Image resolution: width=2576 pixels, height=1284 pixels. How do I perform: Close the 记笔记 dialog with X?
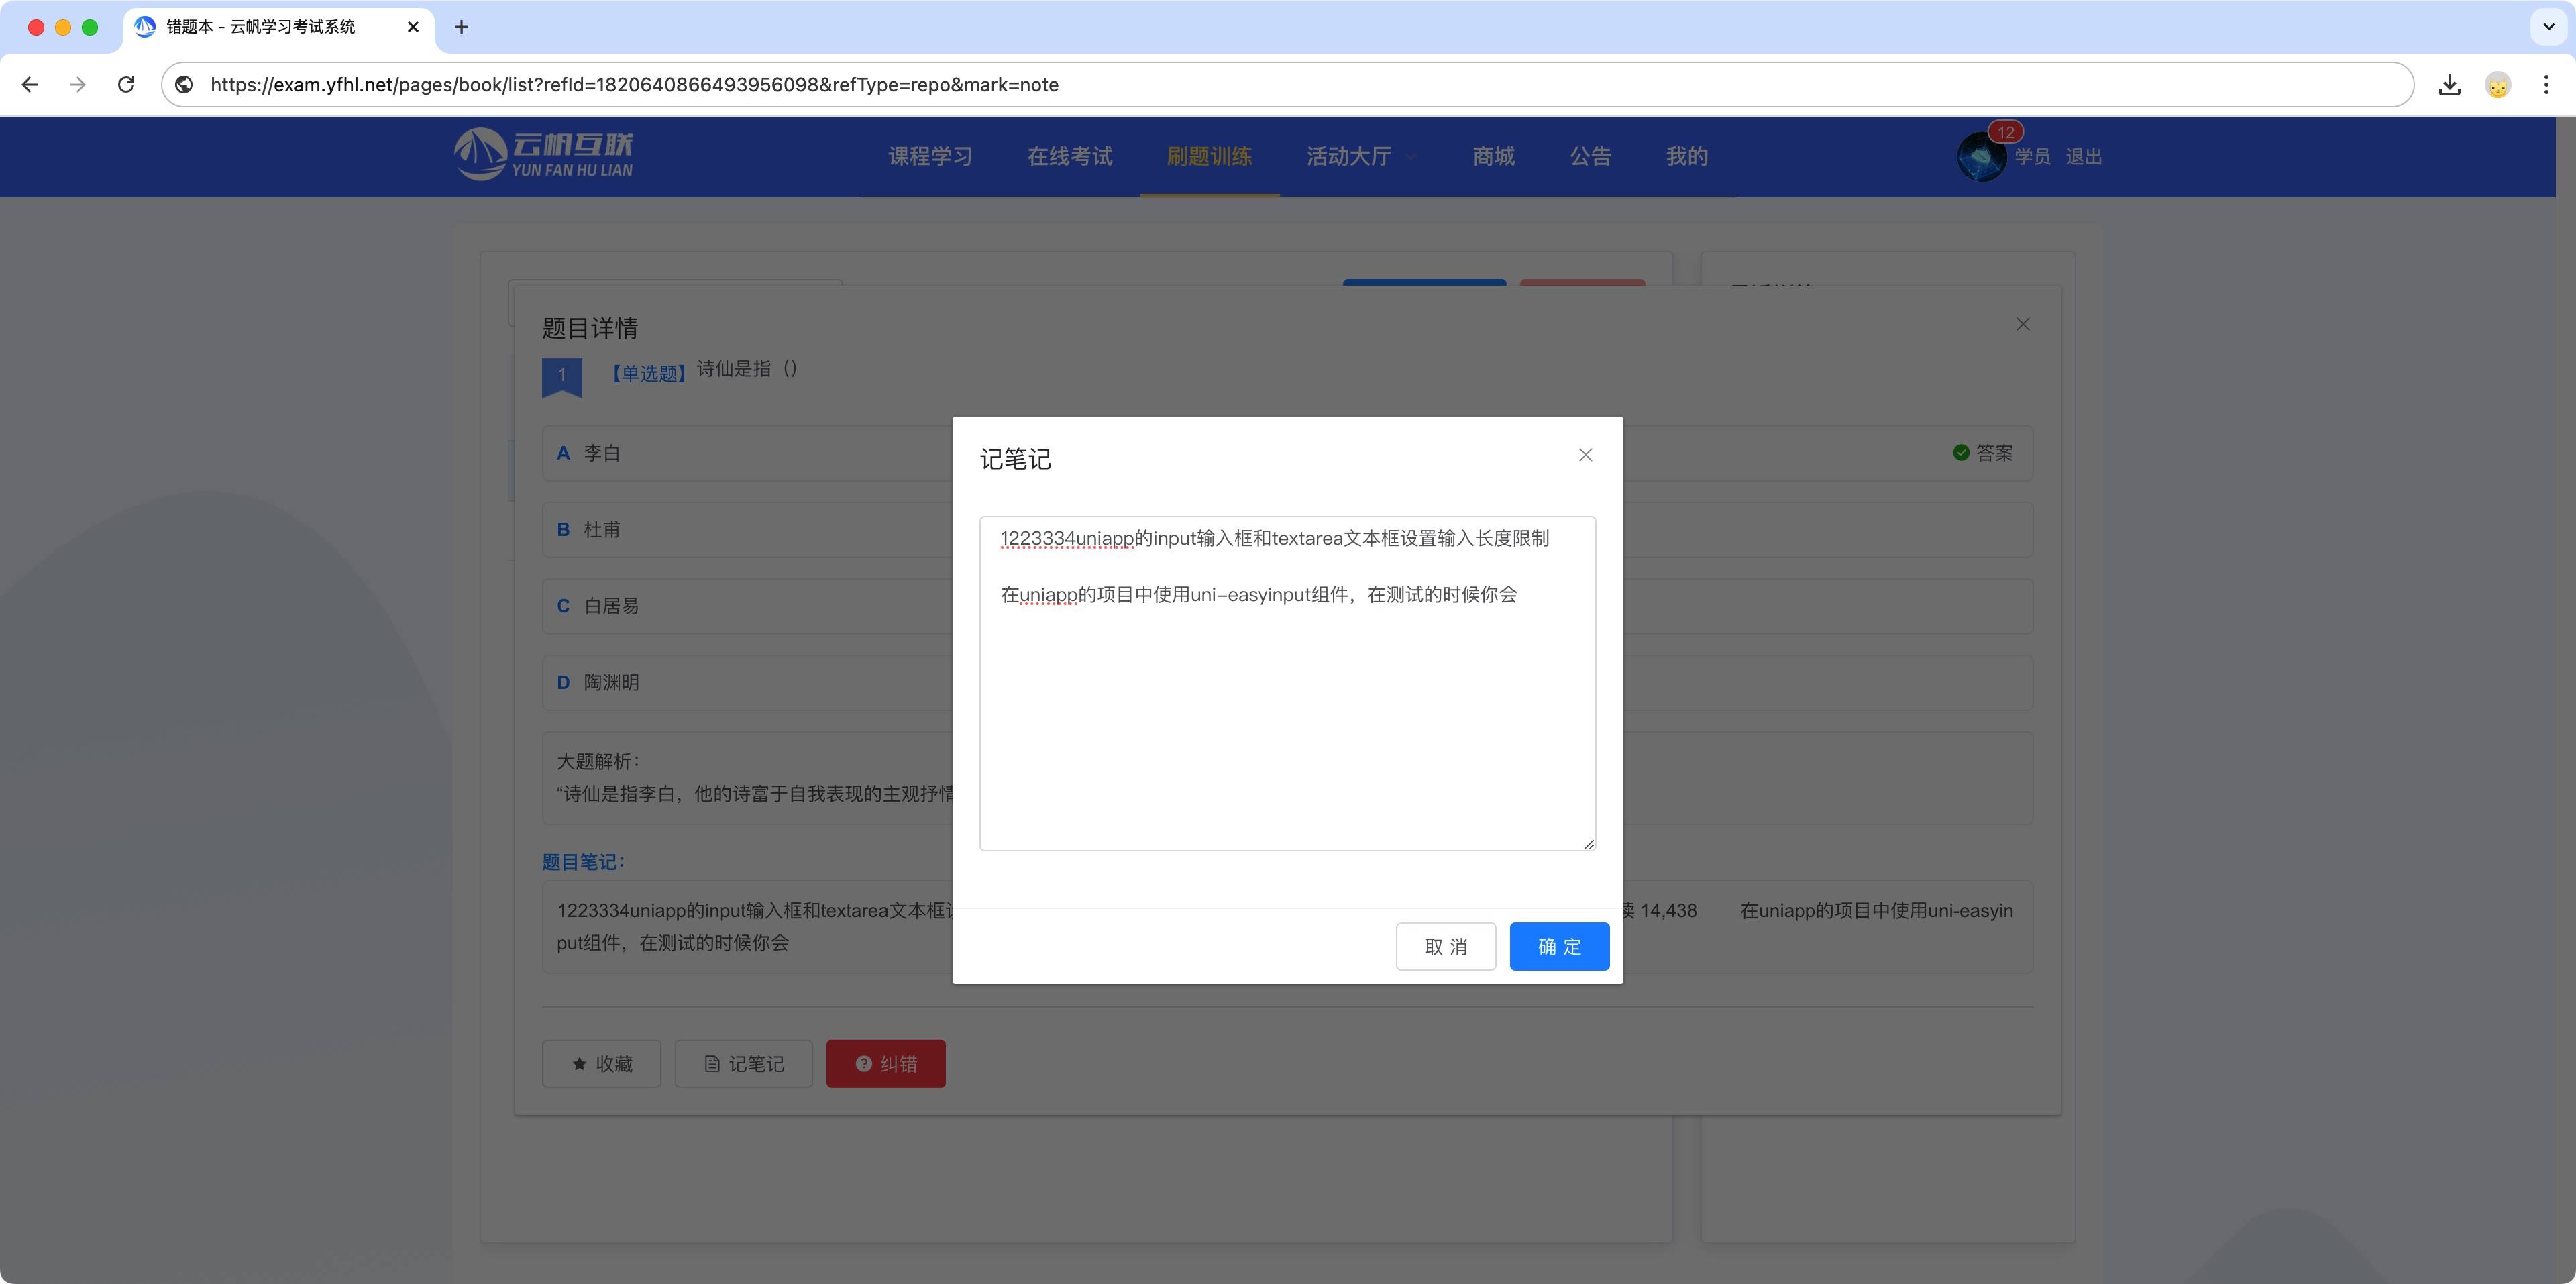(x=1585, y=455)
